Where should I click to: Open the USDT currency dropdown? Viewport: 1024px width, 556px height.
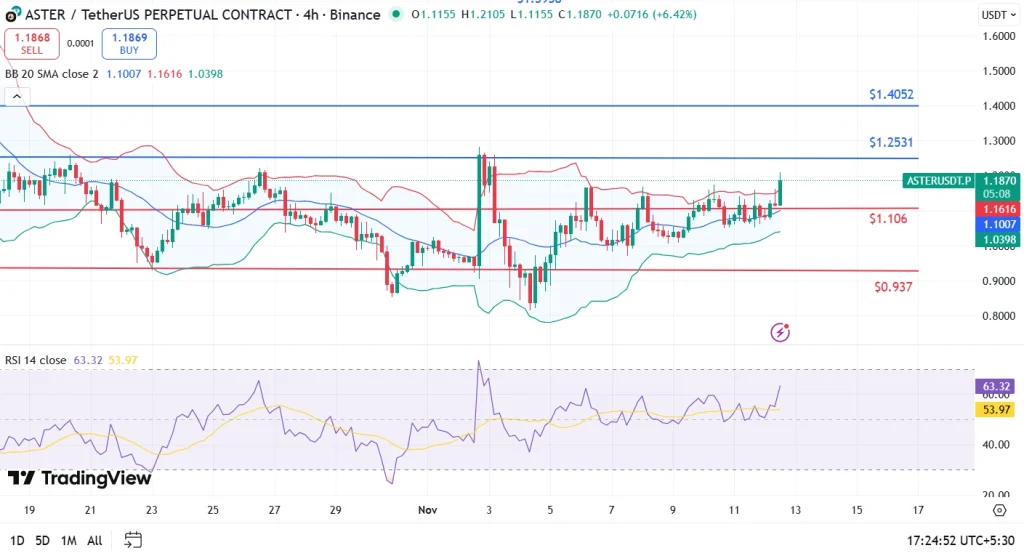(995, 15)
